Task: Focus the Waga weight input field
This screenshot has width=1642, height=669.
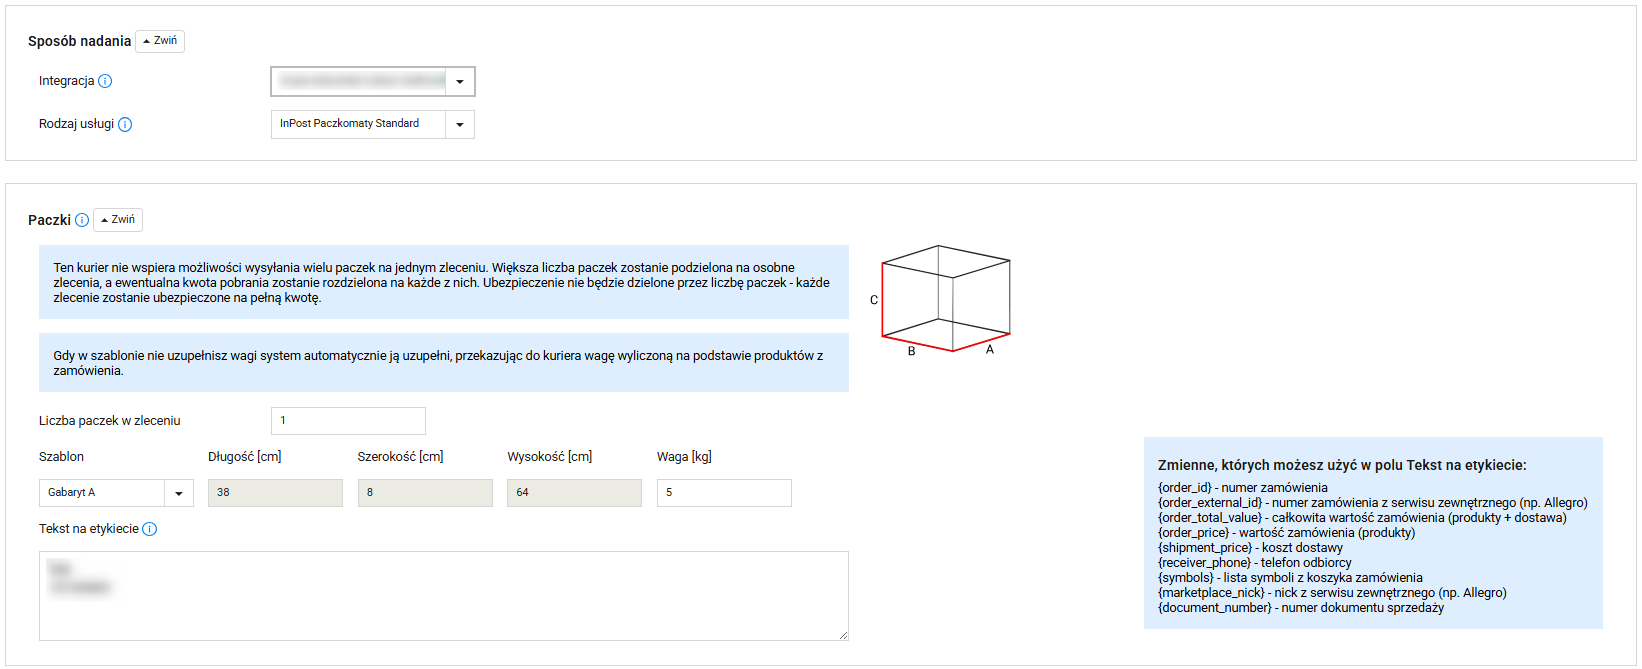Action: click(x=724, y=493)
